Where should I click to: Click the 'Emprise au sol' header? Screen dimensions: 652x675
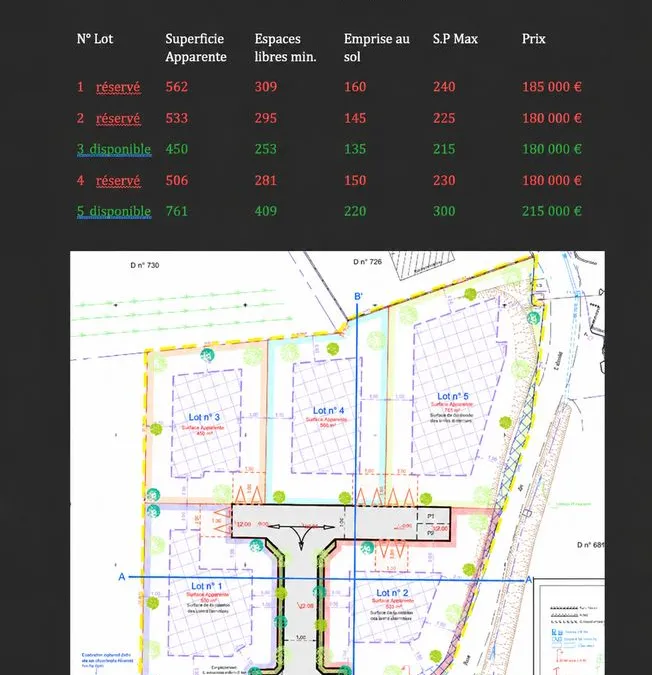377,48
